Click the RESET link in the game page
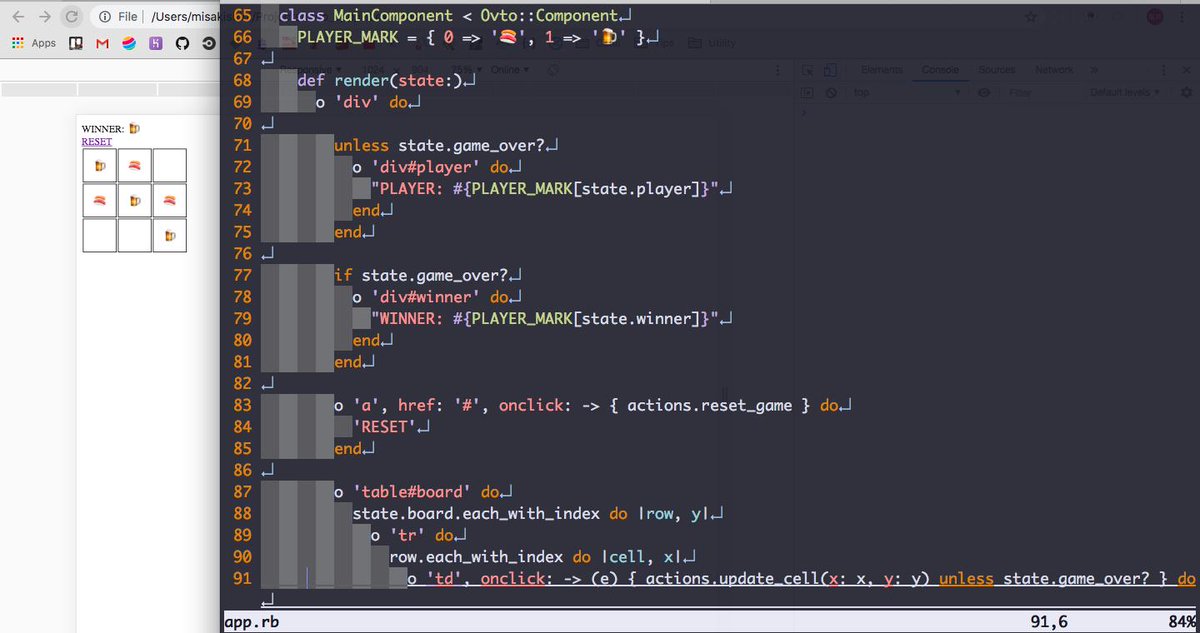 tap(97, 142)
